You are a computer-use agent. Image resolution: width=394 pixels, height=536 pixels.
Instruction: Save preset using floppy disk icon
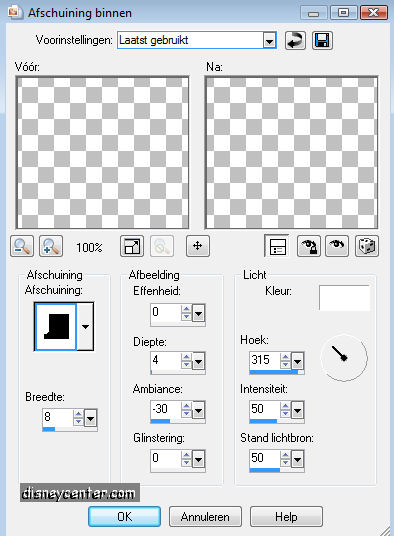point(322,40)
